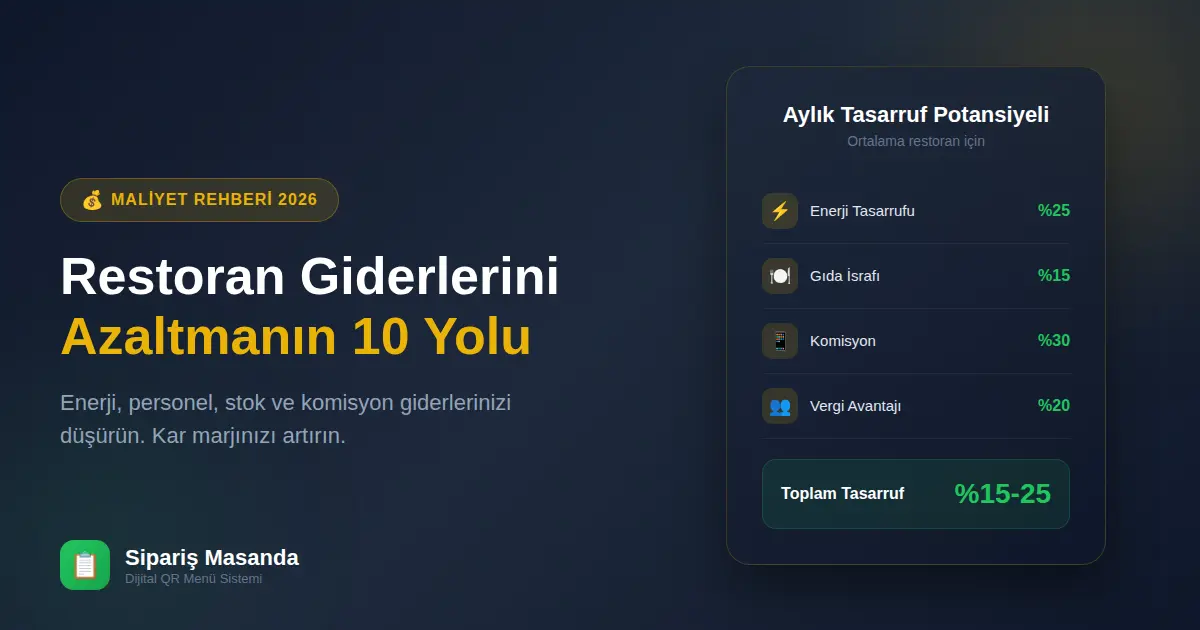
Task: Select the lightning bolt Enerji Tasarrufu icon
Action: click(x=780, y=211)
